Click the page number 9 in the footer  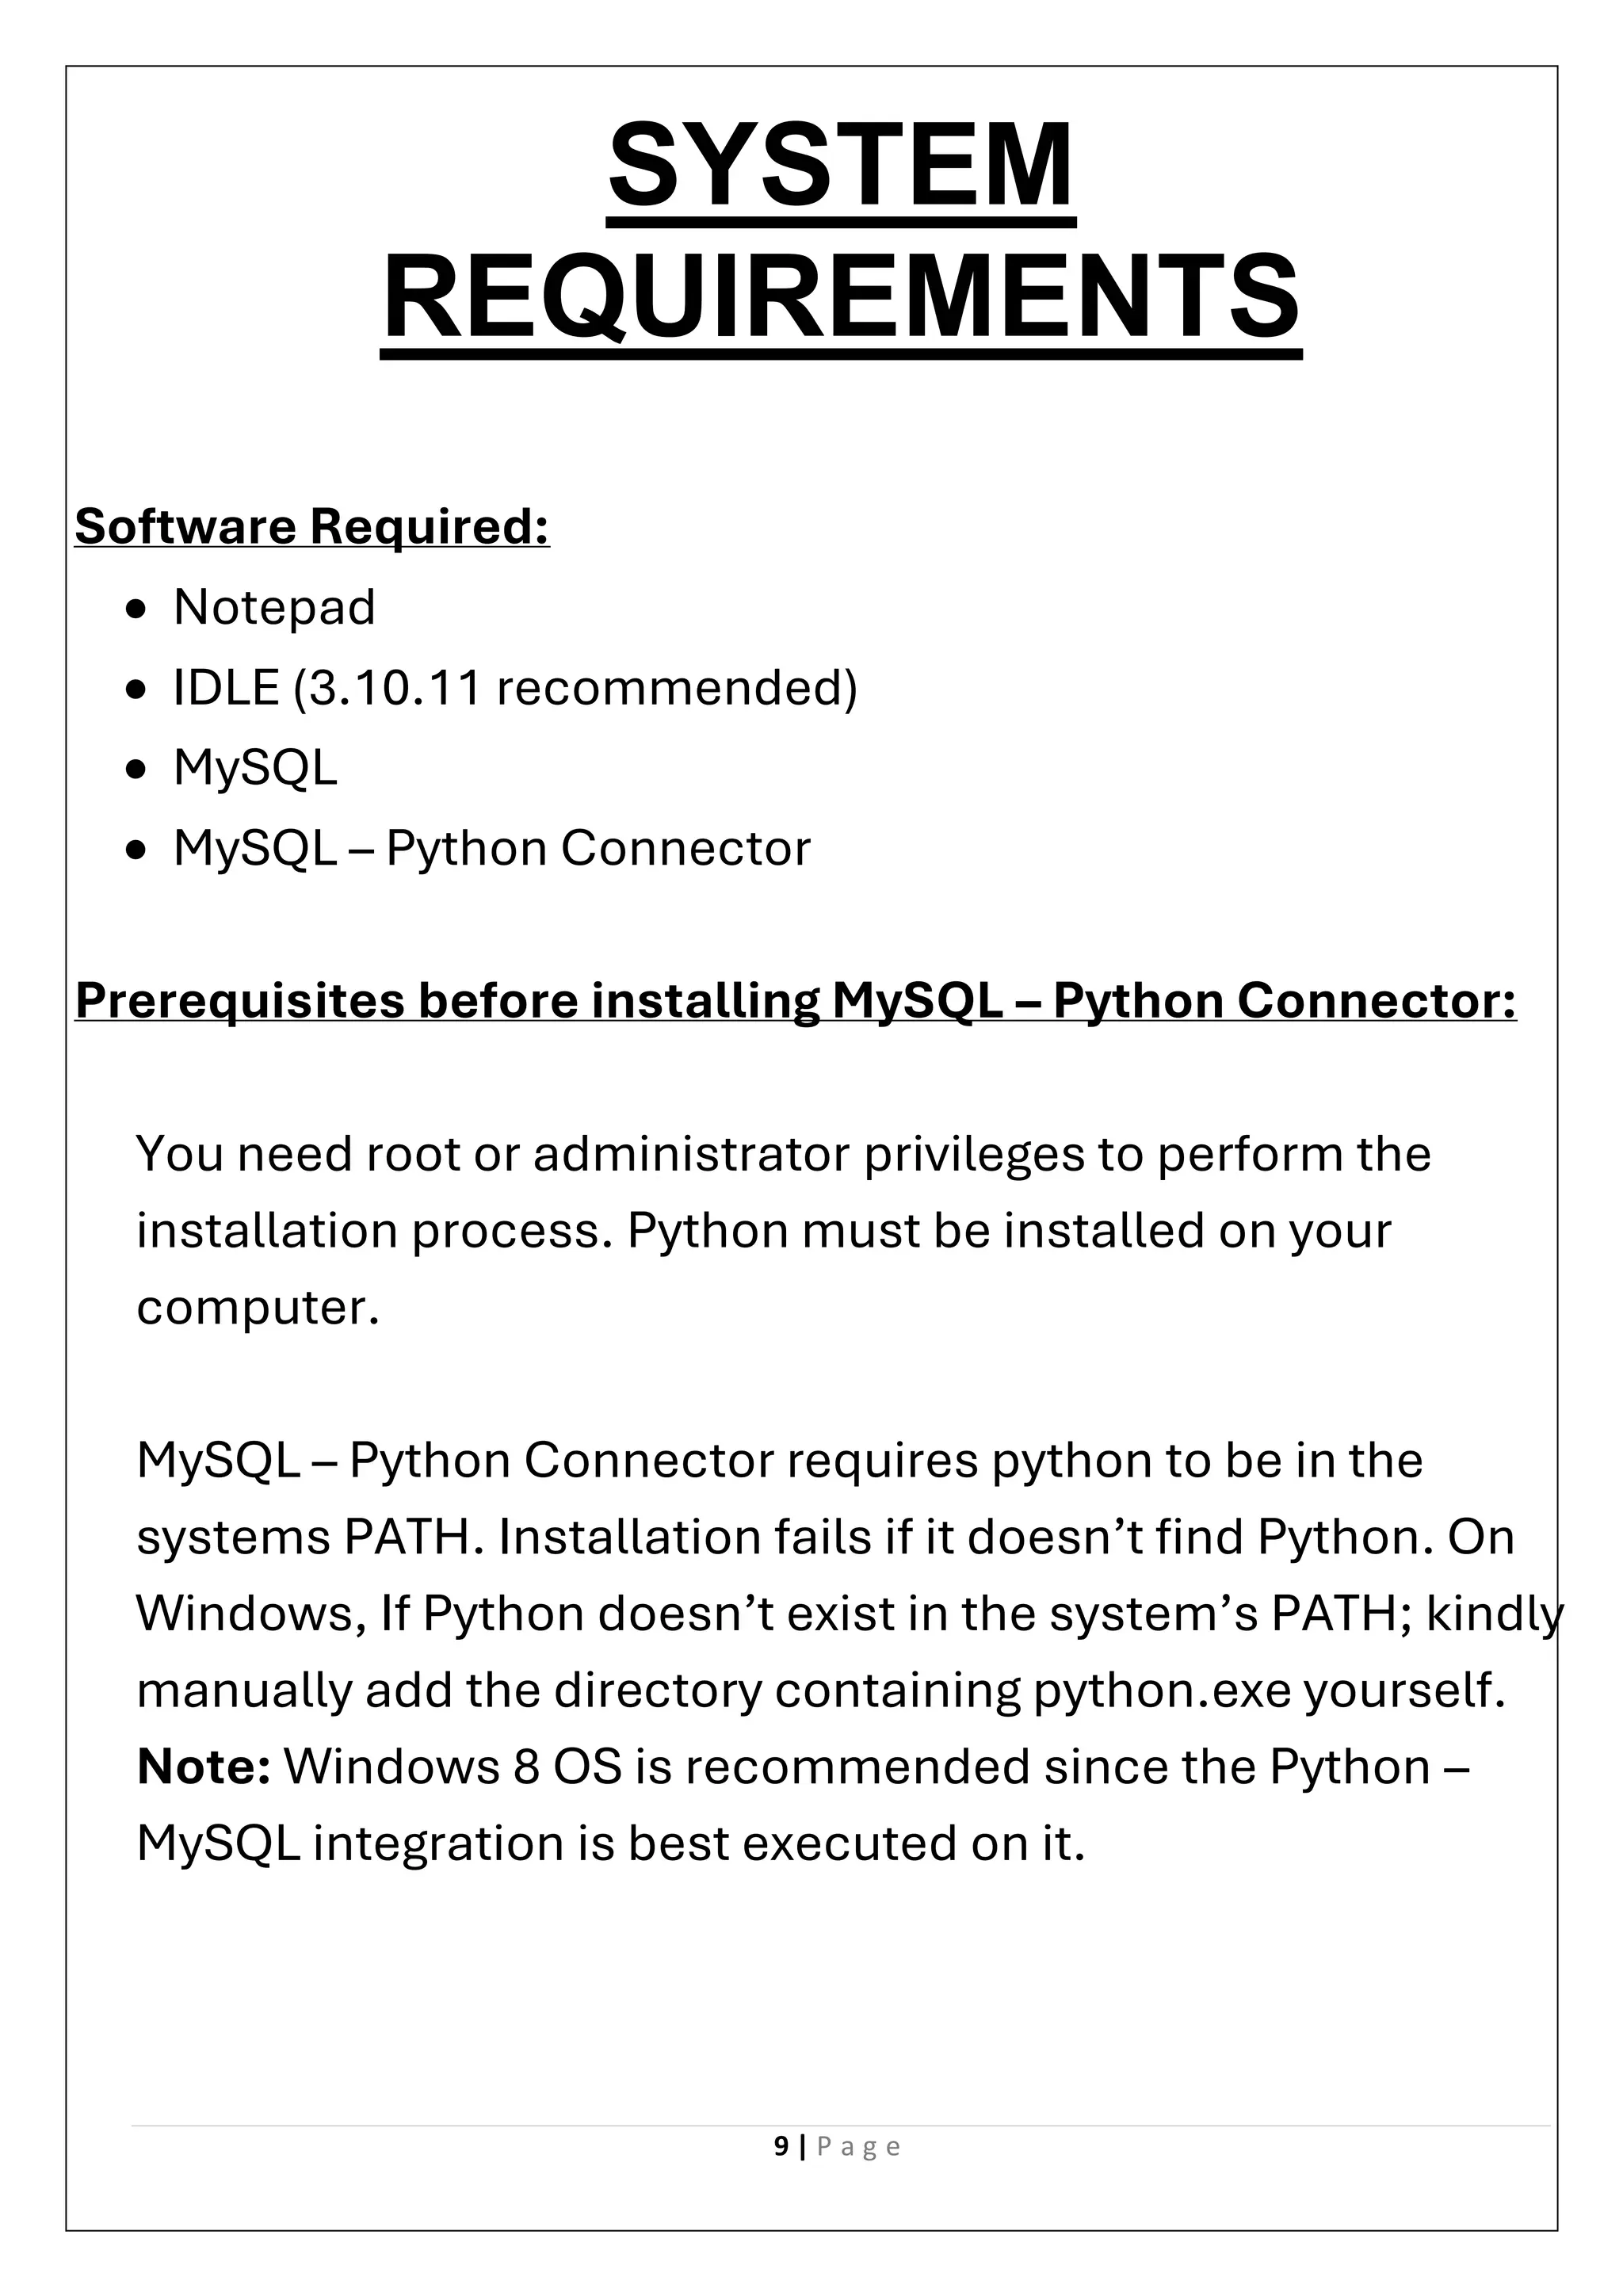781,2146
